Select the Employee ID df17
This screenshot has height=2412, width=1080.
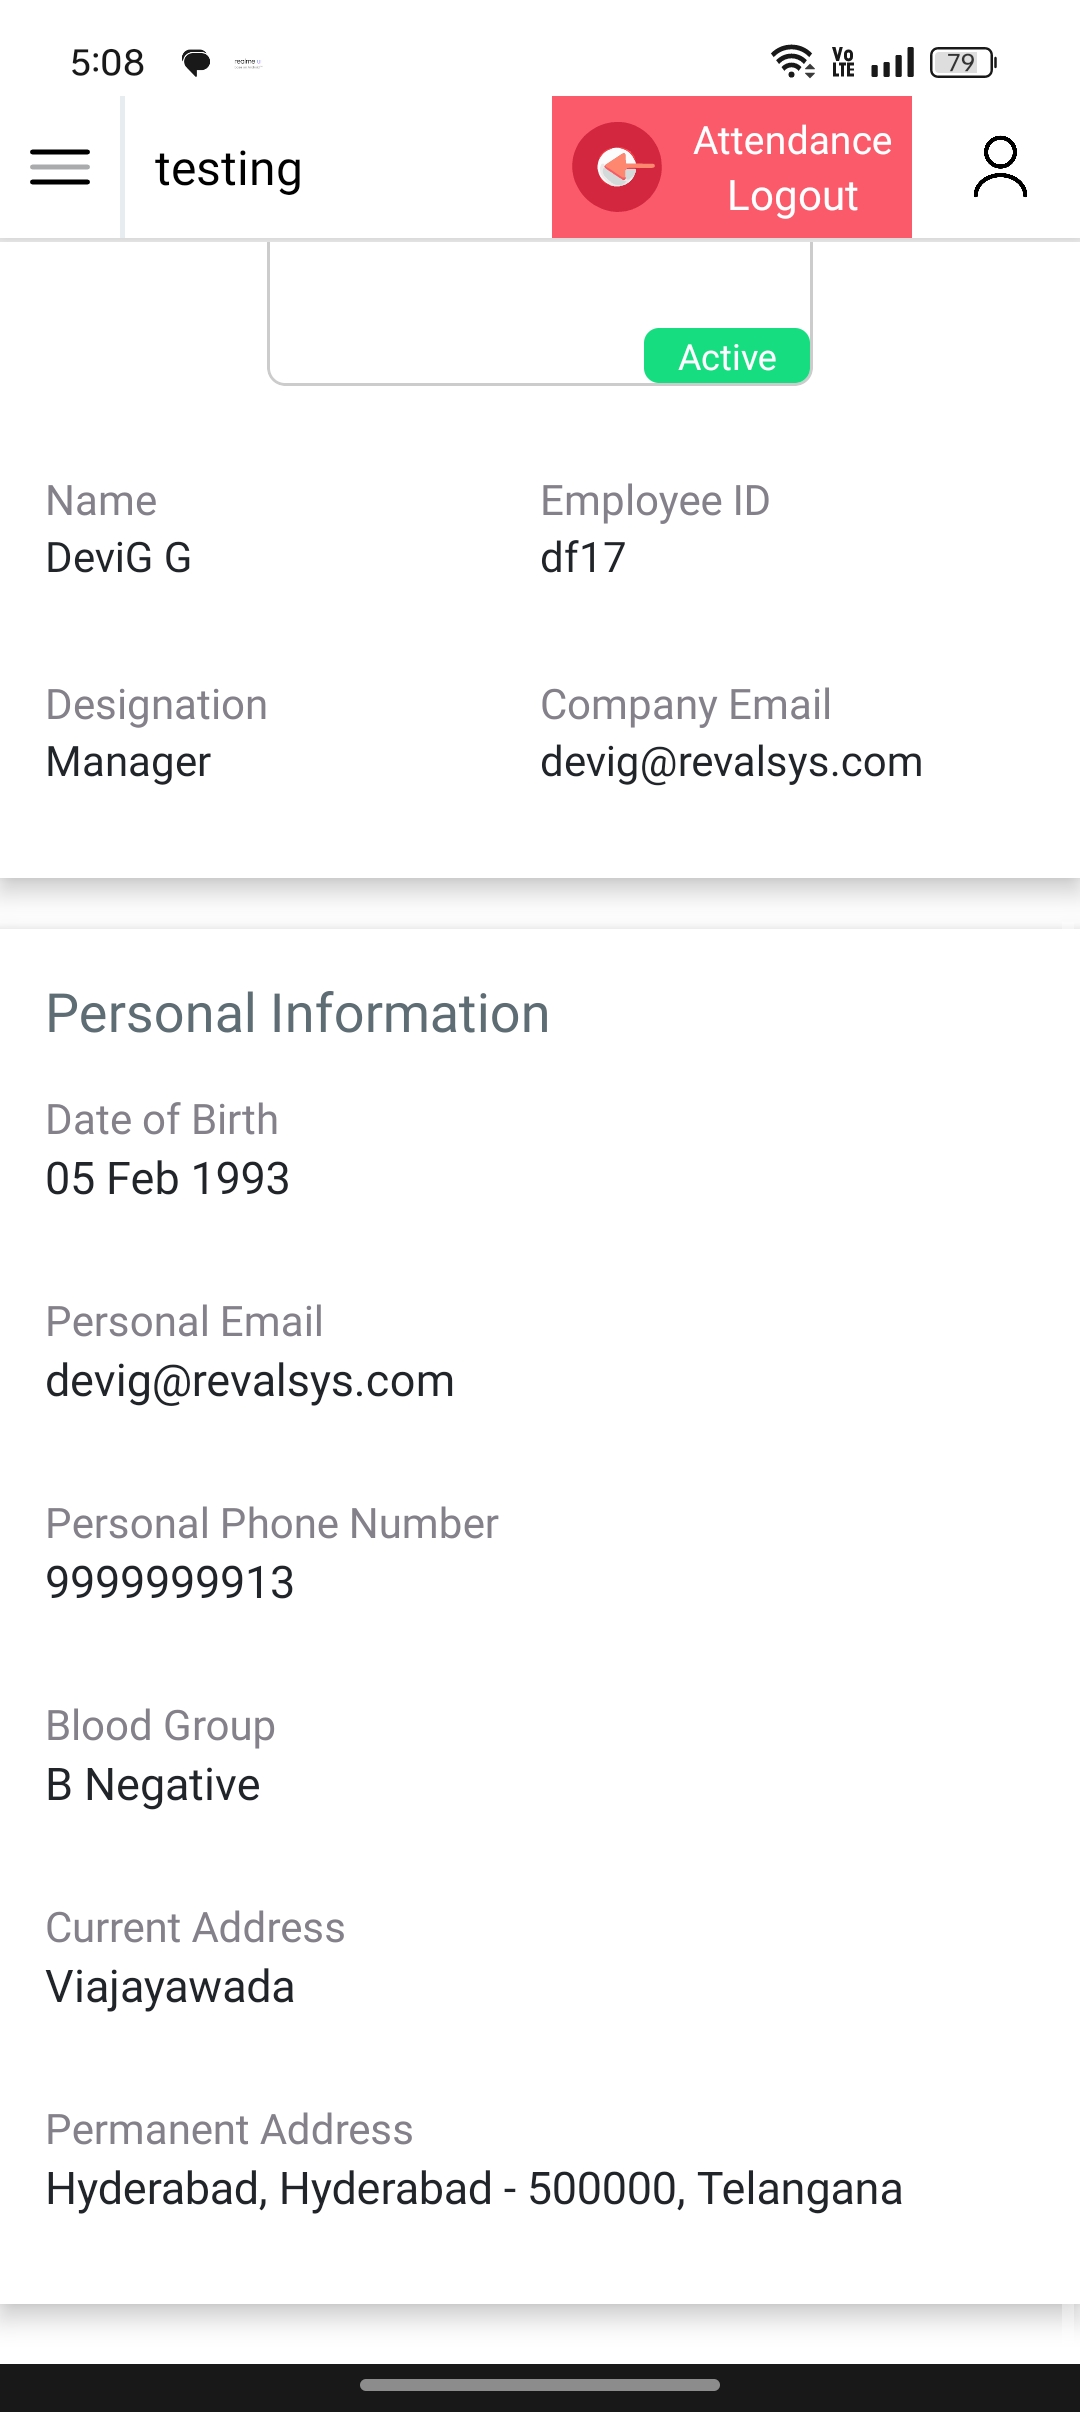583,558
